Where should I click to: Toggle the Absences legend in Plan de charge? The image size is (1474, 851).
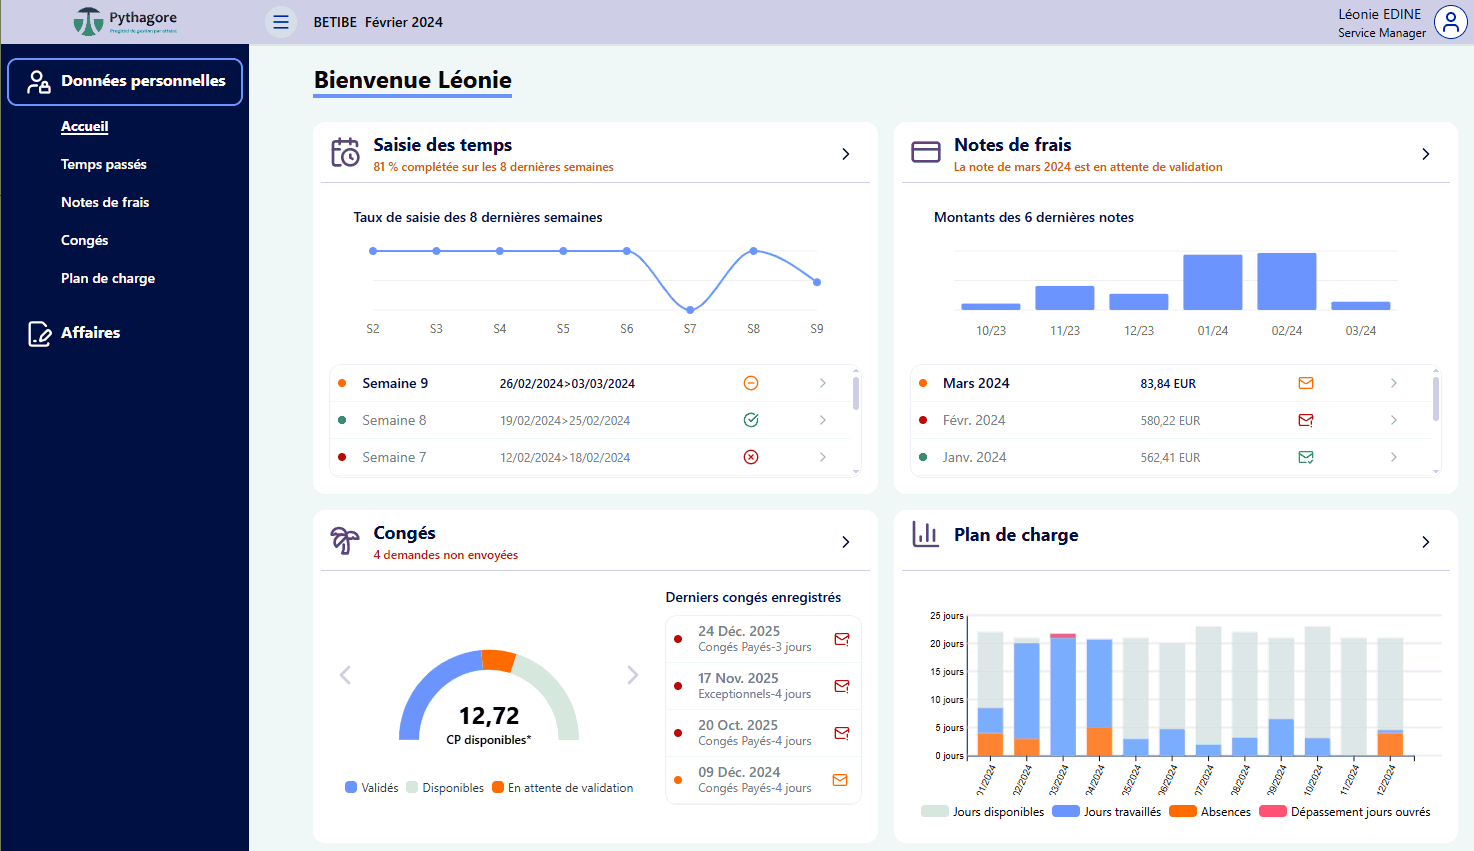pos(1211,812)
